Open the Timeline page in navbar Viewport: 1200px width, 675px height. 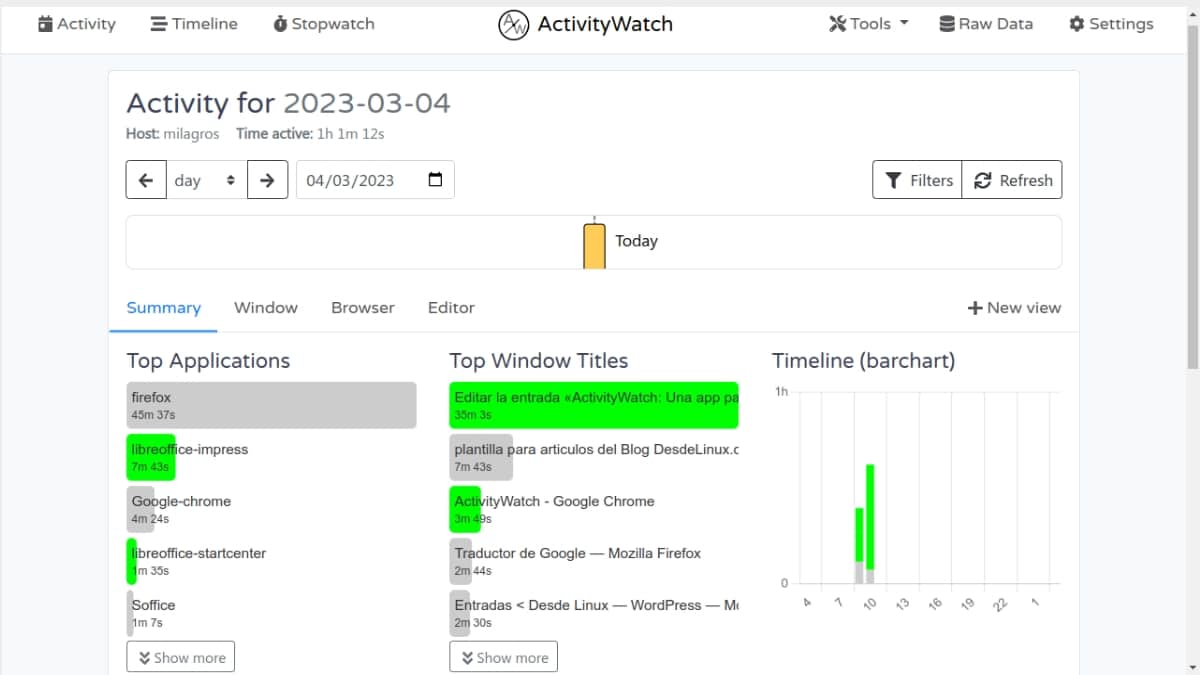pyautogui.click(x=194, y=24)
